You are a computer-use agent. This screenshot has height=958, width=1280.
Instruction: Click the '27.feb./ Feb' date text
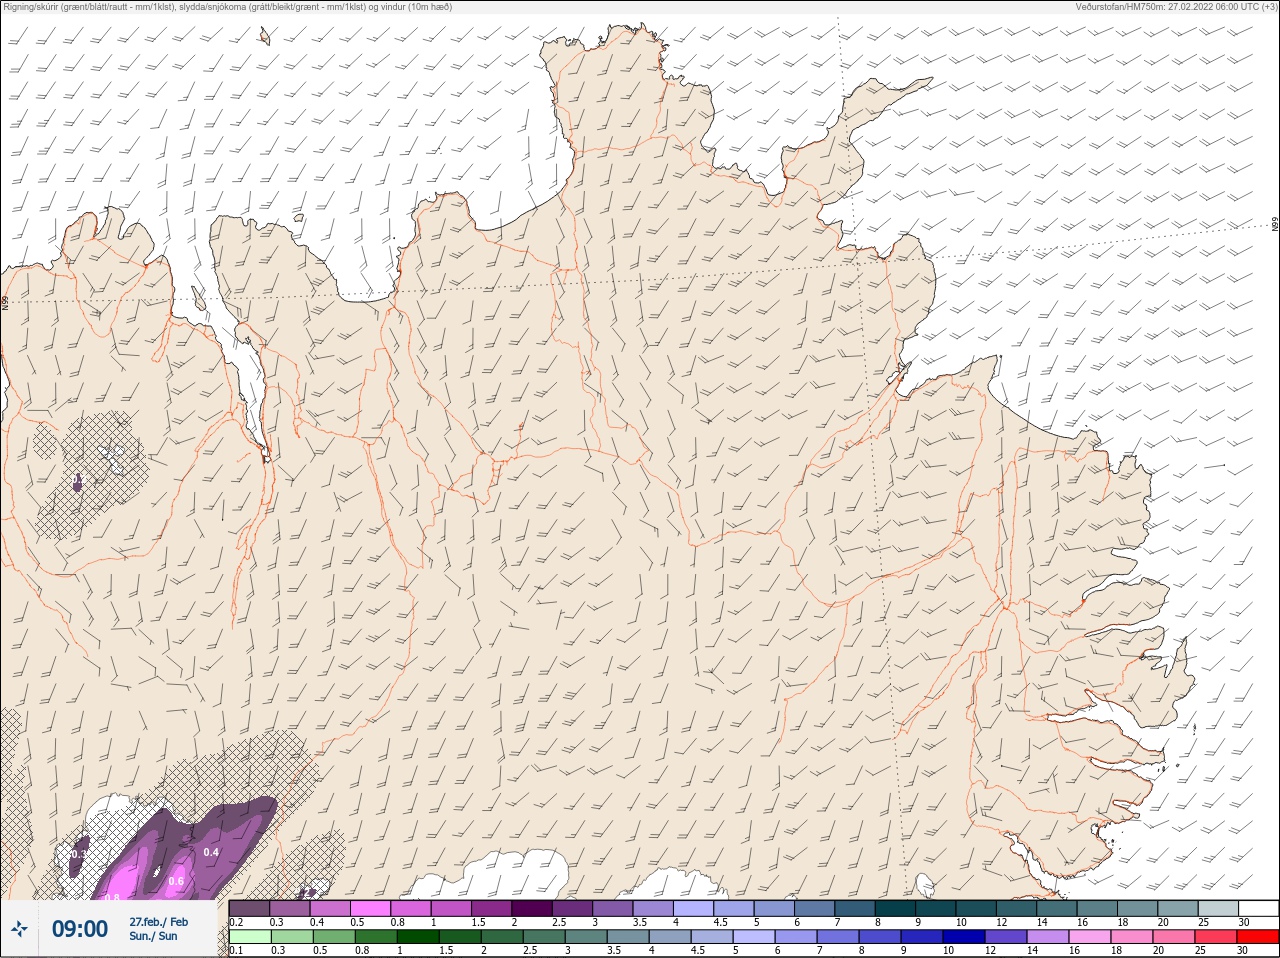coord(158,921)
